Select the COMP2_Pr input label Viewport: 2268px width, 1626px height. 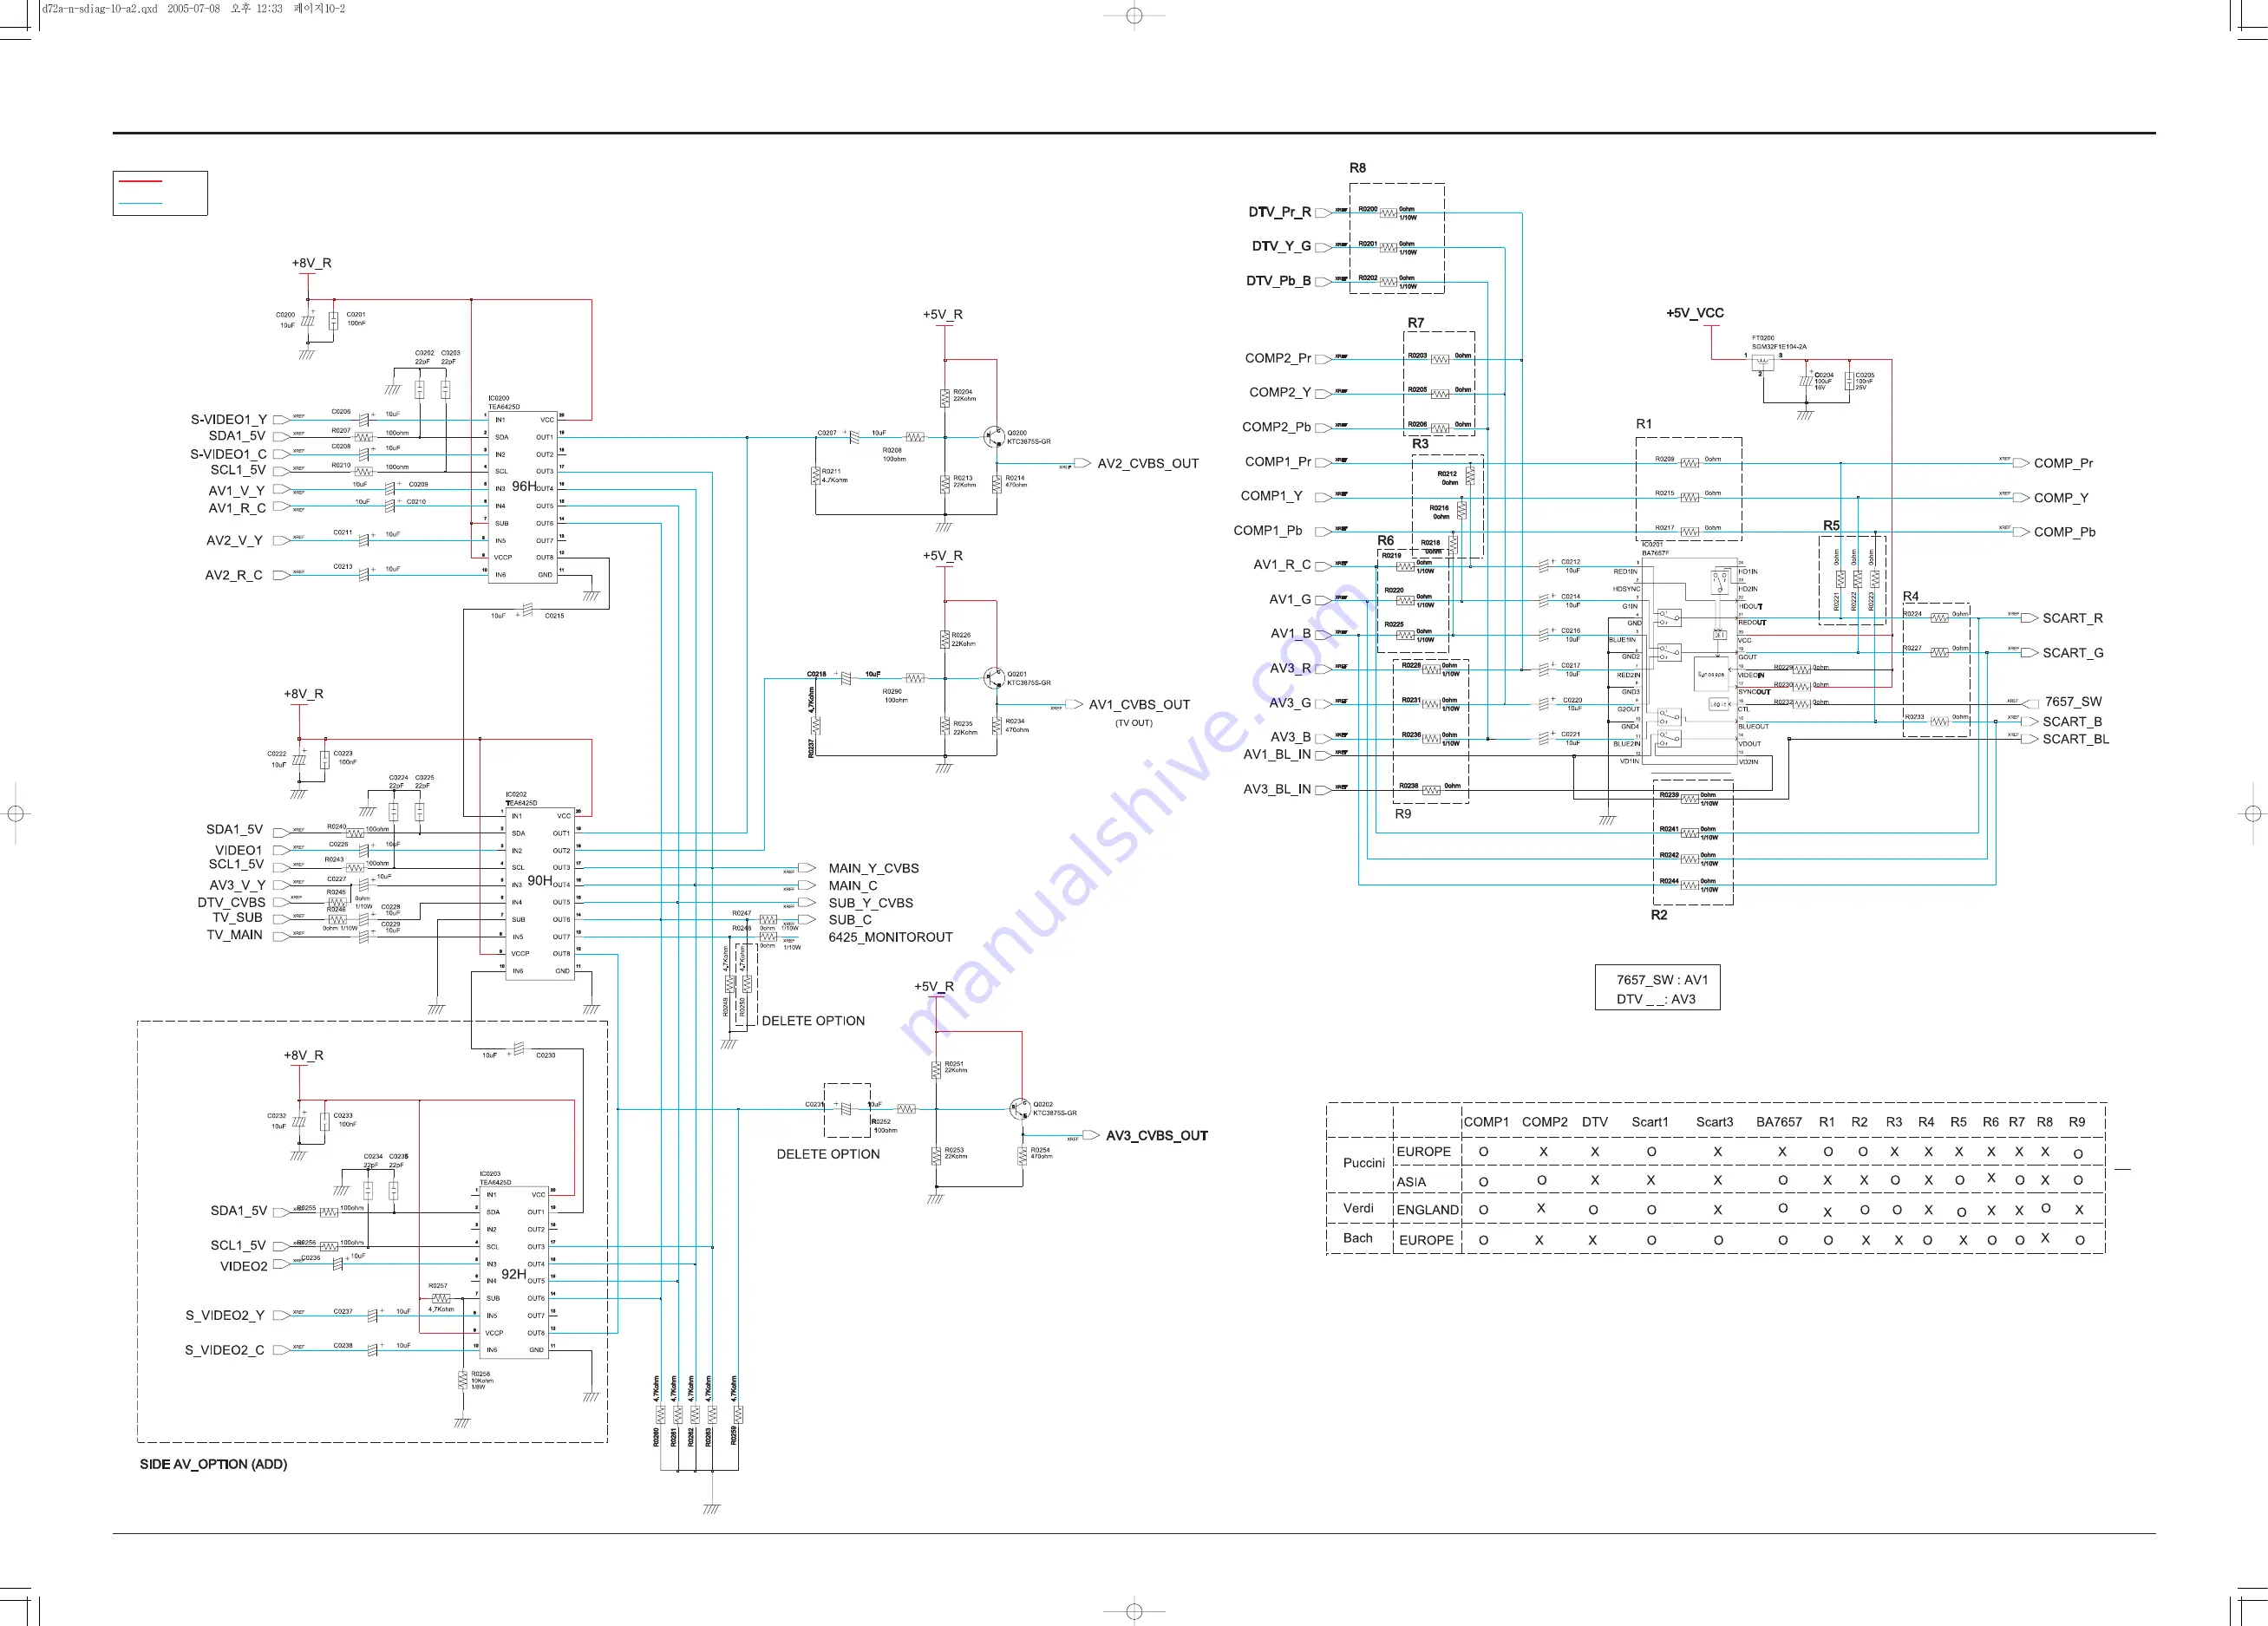point(1278,358)
